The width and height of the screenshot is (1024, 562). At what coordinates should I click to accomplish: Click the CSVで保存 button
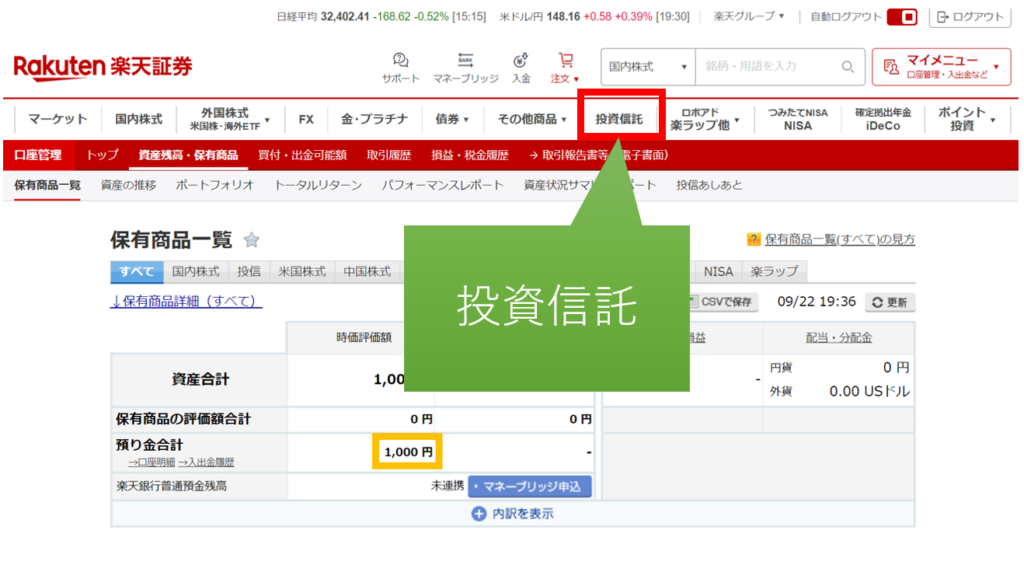click(722, 302)
